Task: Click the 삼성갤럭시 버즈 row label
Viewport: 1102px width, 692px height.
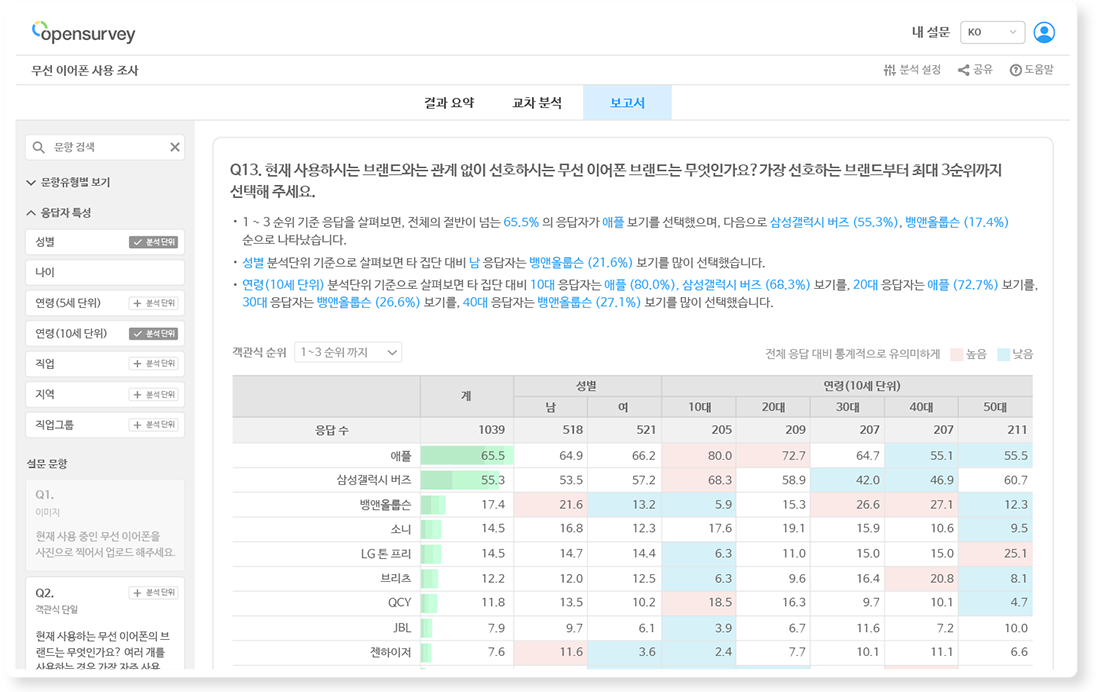Action: pos(374,480)
